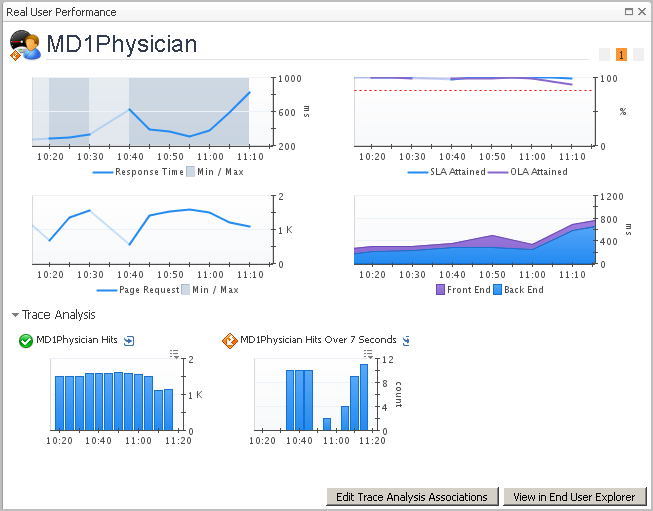The image size is (653, 511).
Task: Click the Min / Max legend swatch under Response Time
Action: click(190, 172)
